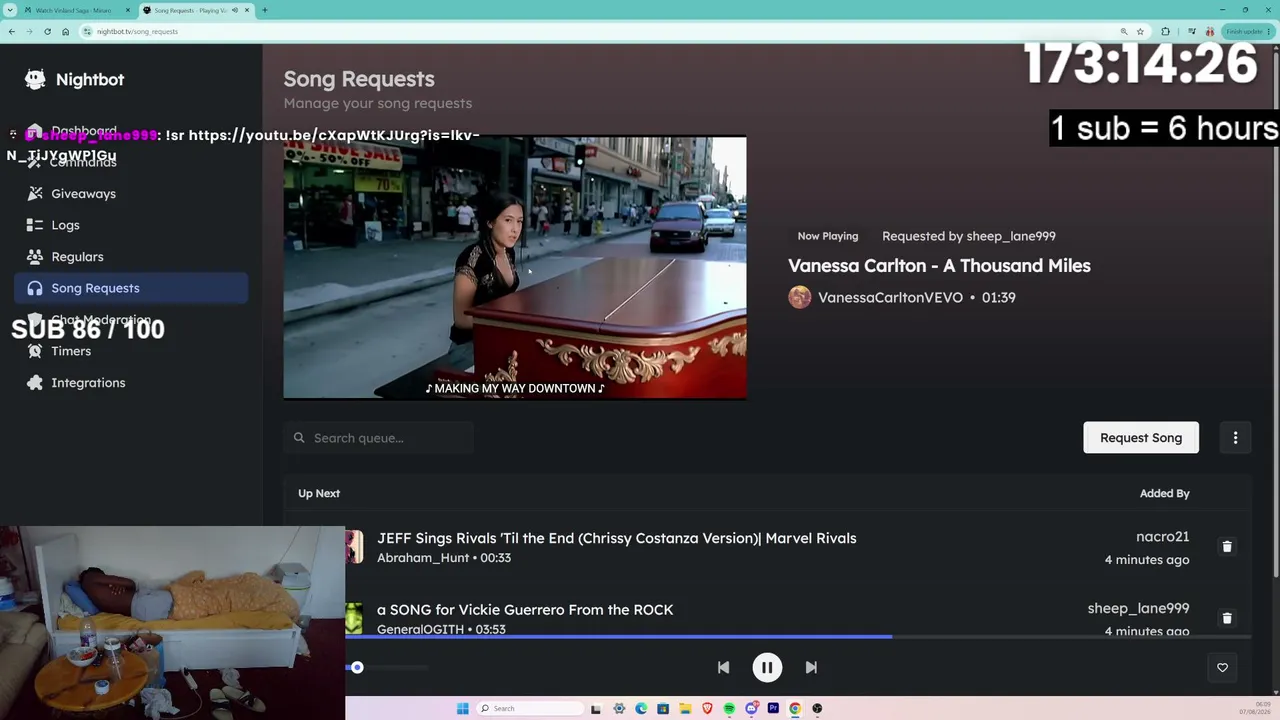Expand the tab search dropdown arrow

coord(10,10)
